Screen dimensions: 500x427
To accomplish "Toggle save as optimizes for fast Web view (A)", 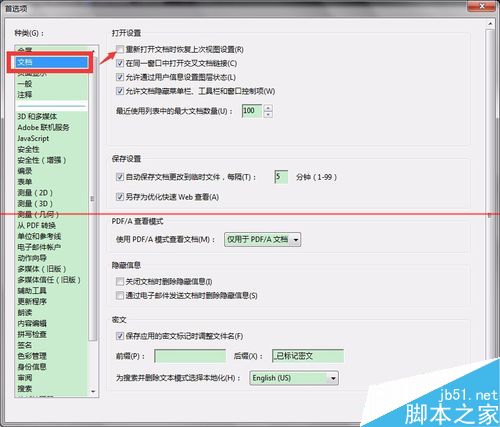I will click(120, 197).
